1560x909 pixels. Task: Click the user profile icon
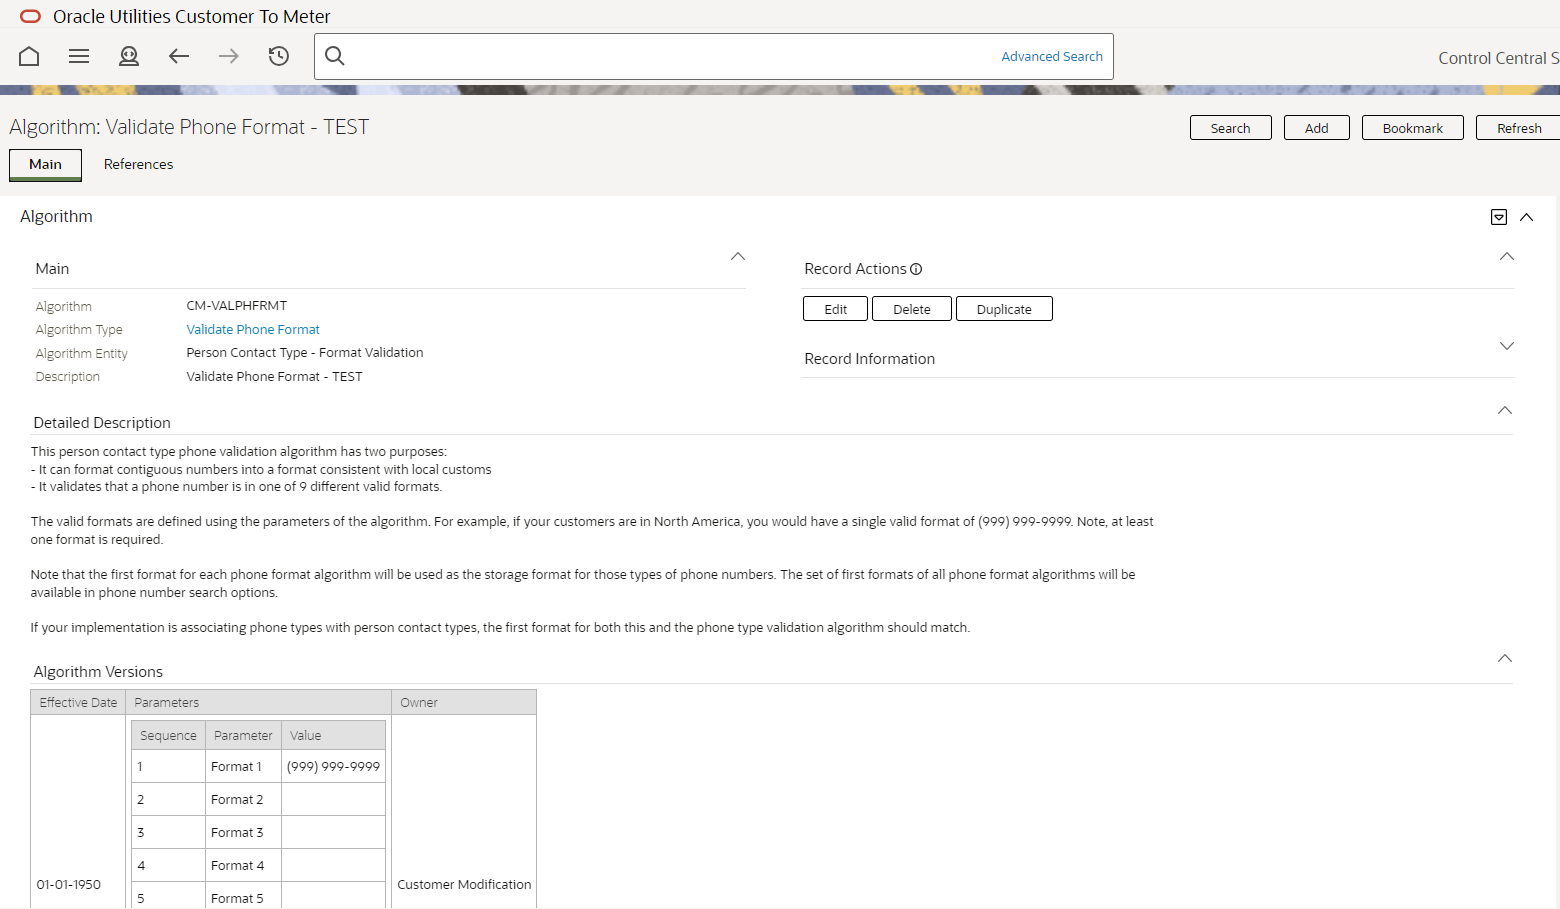[128, 56]
